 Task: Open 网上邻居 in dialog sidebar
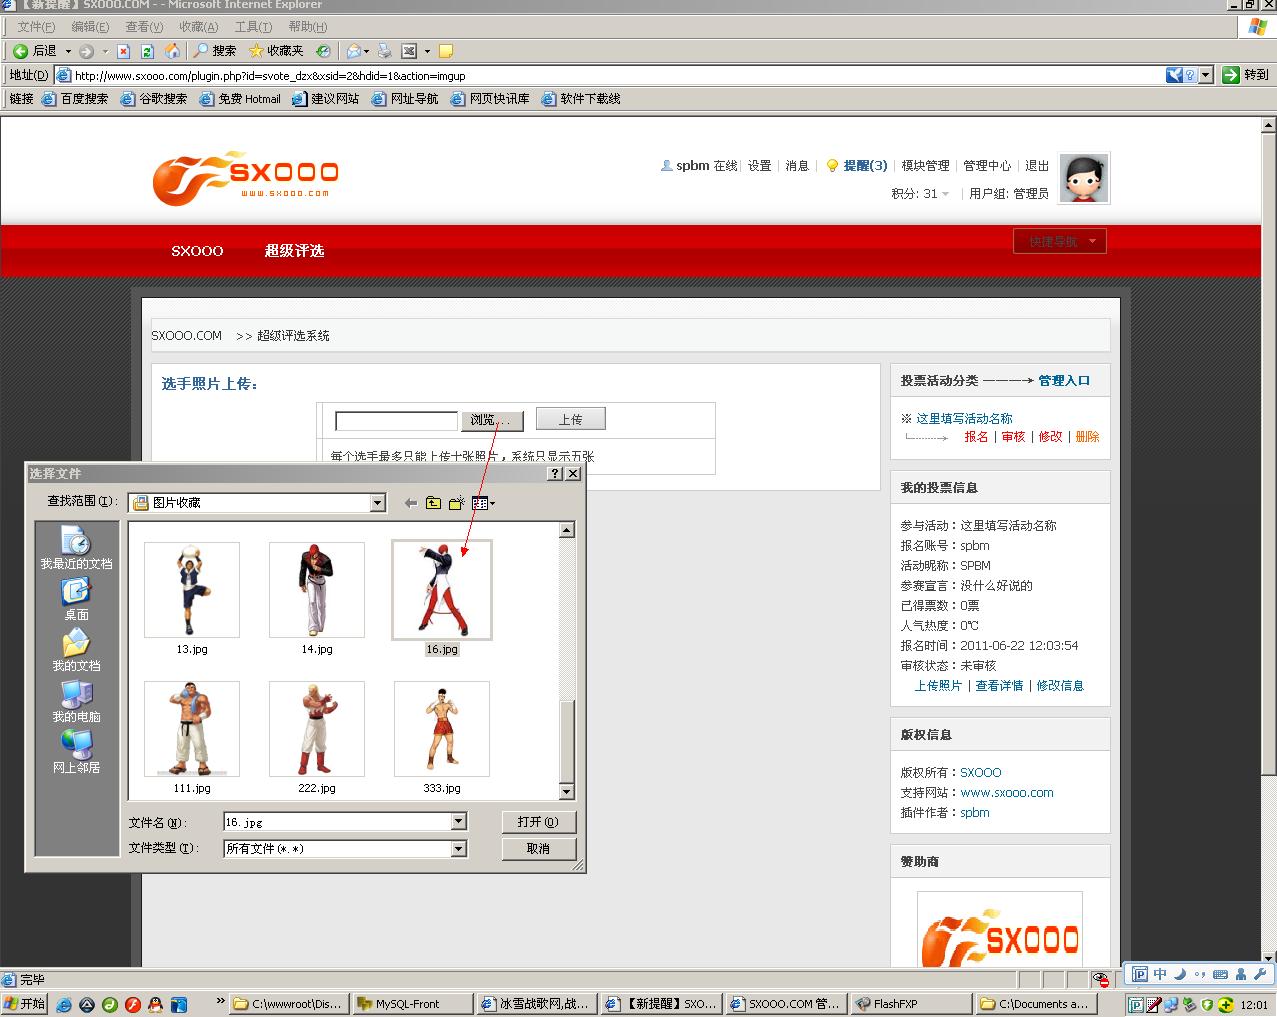pyautogui.click(x=76, y=752)
